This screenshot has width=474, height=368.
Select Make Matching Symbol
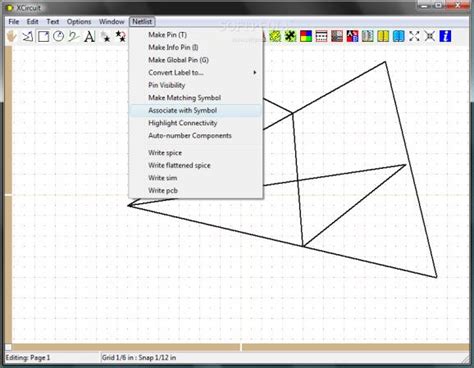coord(196,98)
